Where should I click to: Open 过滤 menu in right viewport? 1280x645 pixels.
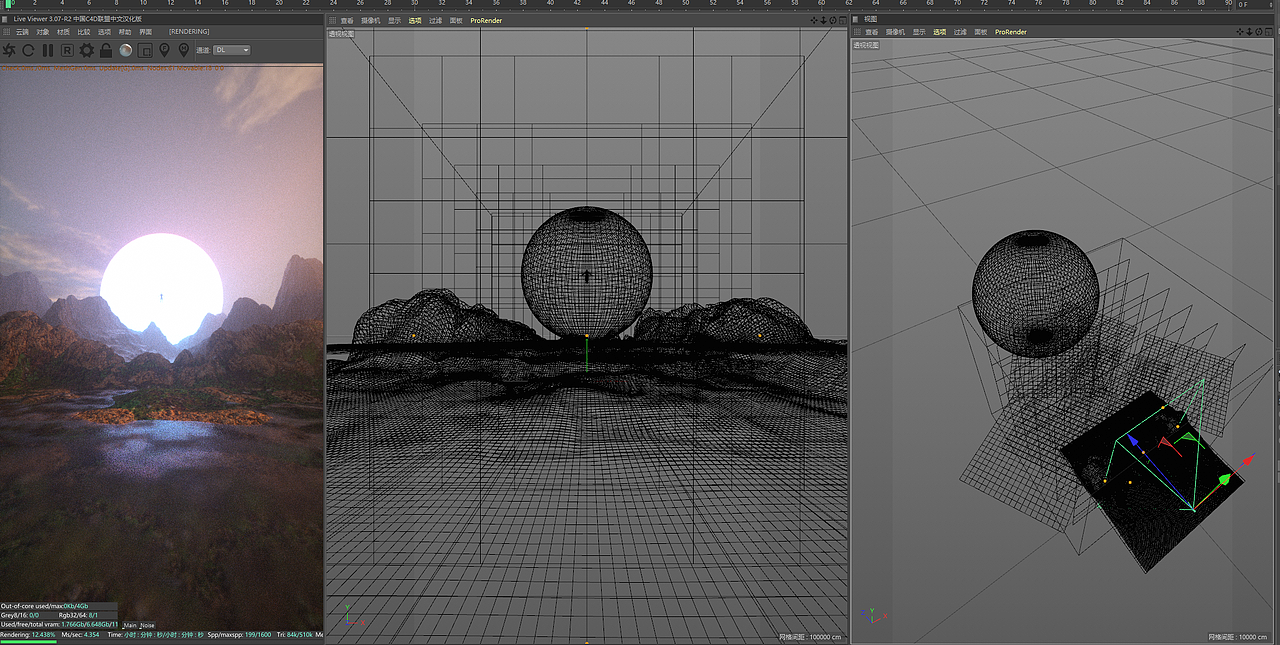coord(960,32)
